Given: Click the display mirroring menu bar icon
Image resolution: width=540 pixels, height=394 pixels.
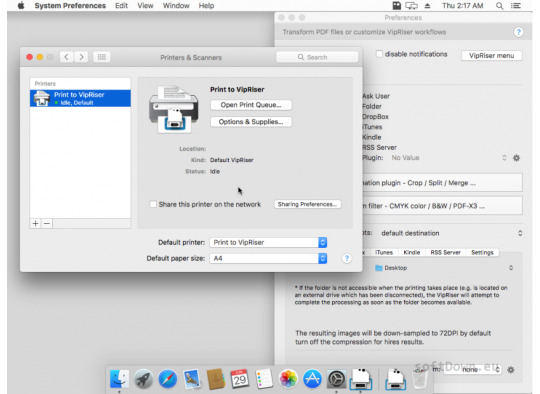Looking at the screenshot, I should (x=411, y=6).
